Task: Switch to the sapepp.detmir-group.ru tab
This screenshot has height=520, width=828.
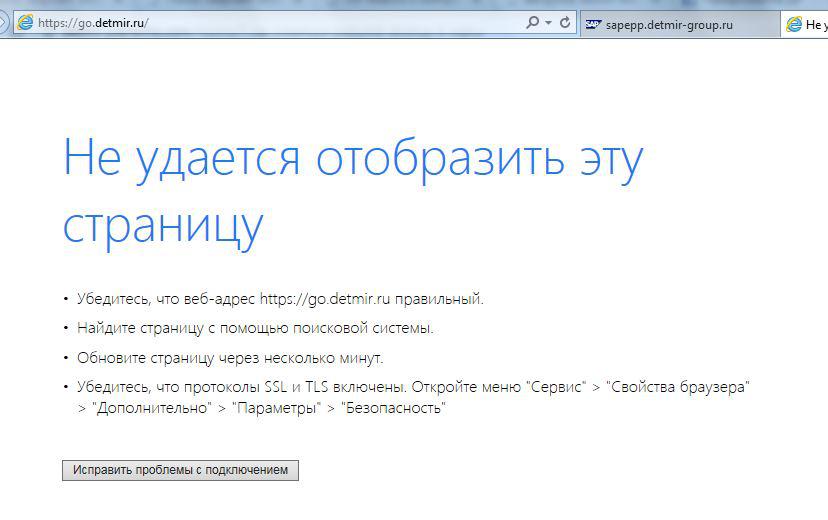Action: 680,25
